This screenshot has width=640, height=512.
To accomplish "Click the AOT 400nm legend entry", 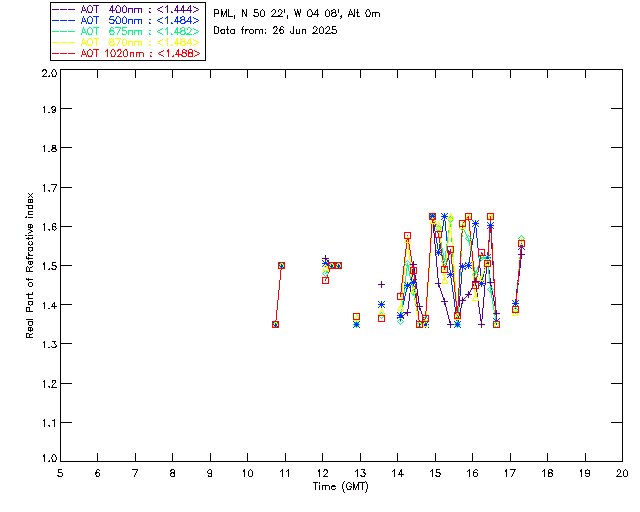I will [x=139, y=9].
